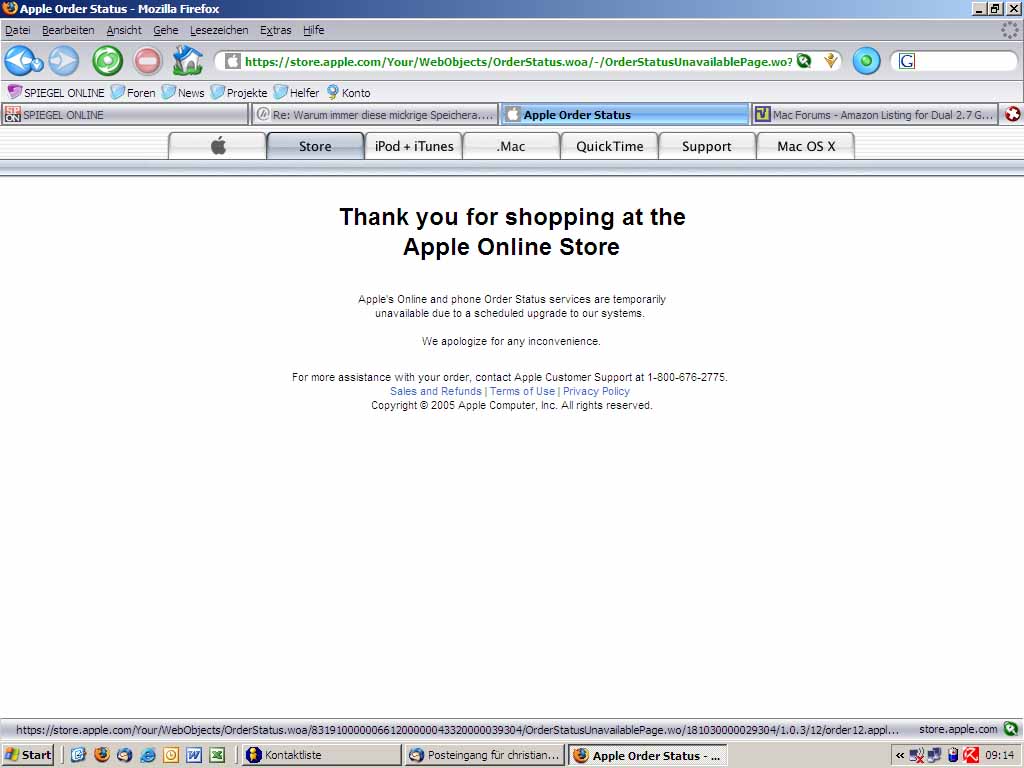
Task: Open the Datei menu
Action: [18, 30]
